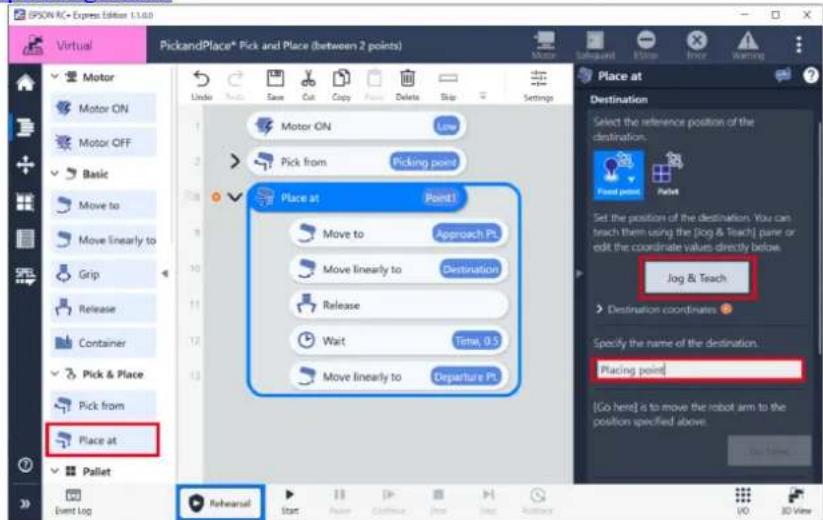Viewport: 823px width, 520px height.
Task: Open the SPEL sidebar icon
Action: tap(25, 276)
